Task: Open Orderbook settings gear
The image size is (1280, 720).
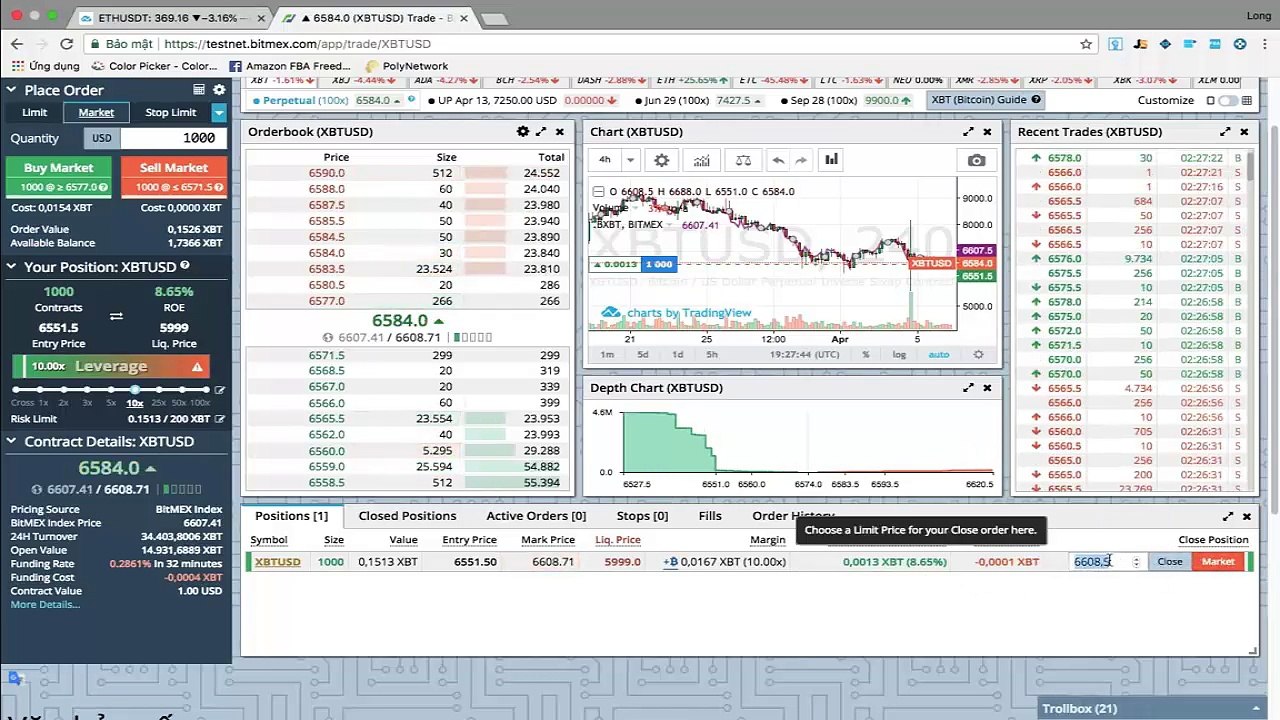Action: click(522, 132)
